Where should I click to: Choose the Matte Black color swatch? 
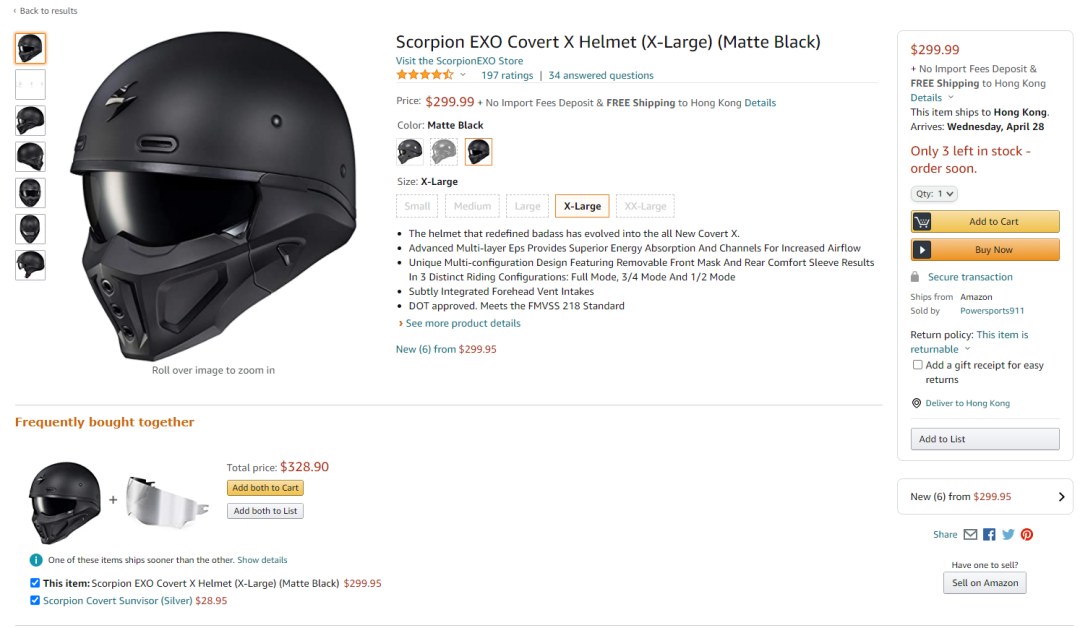pyautogui.click(x=478, y=151)
